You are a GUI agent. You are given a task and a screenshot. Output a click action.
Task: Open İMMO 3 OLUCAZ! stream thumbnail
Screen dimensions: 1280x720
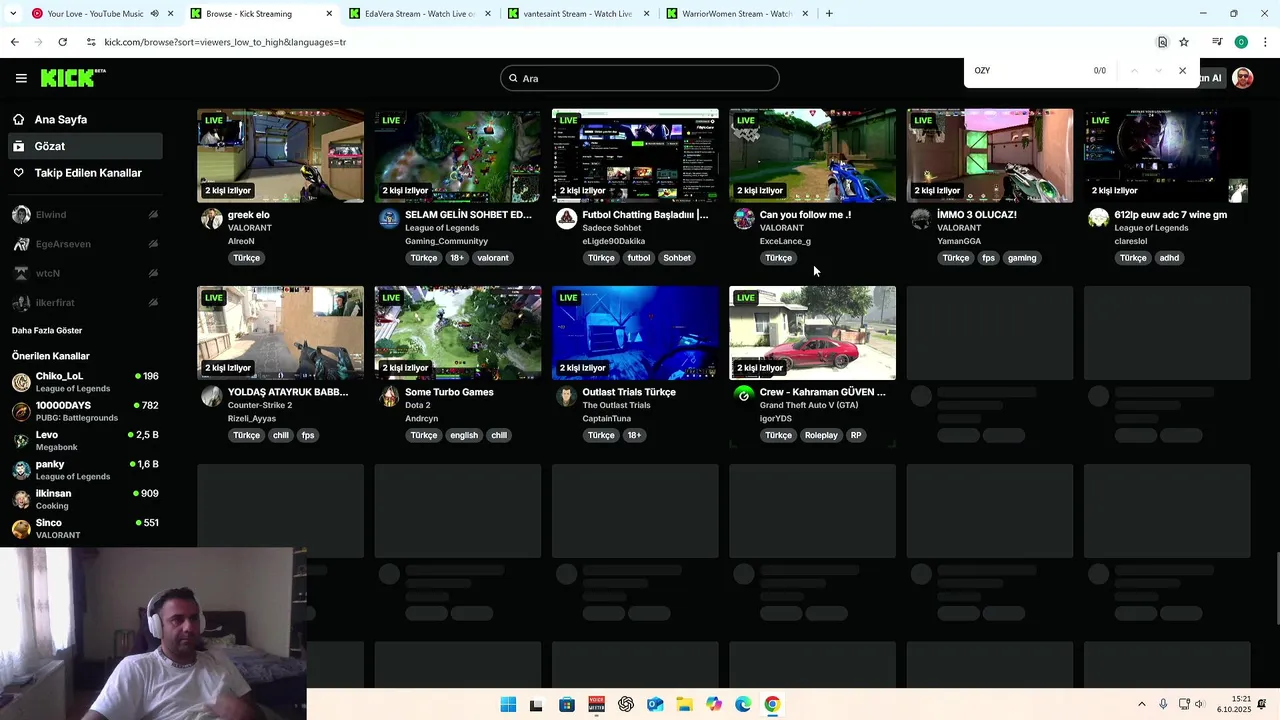(990, 155)
